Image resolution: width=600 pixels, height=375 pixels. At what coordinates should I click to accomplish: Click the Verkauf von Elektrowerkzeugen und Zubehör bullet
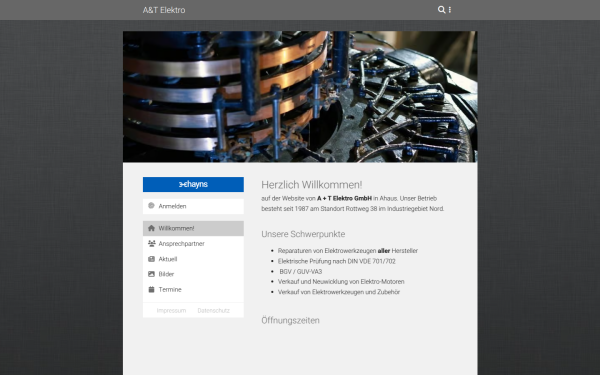[x=339, y=292]
